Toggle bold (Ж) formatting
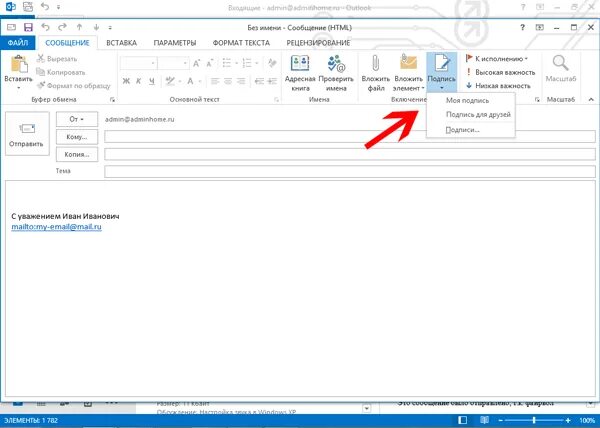 tap(126, 81)
